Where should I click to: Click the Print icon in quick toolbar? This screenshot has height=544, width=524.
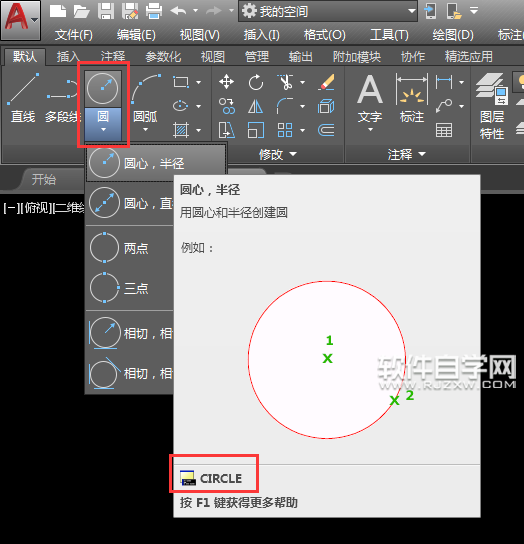pos(154,11)
